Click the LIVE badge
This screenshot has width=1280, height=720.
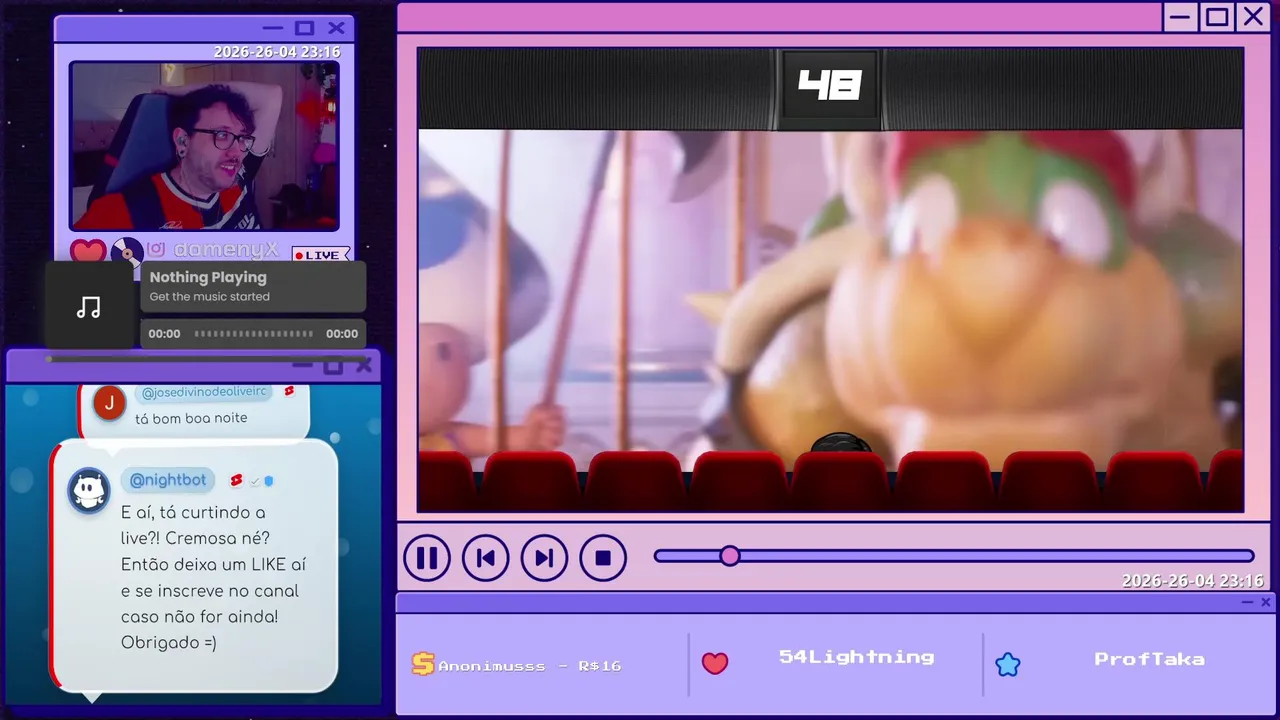(321, 255)
